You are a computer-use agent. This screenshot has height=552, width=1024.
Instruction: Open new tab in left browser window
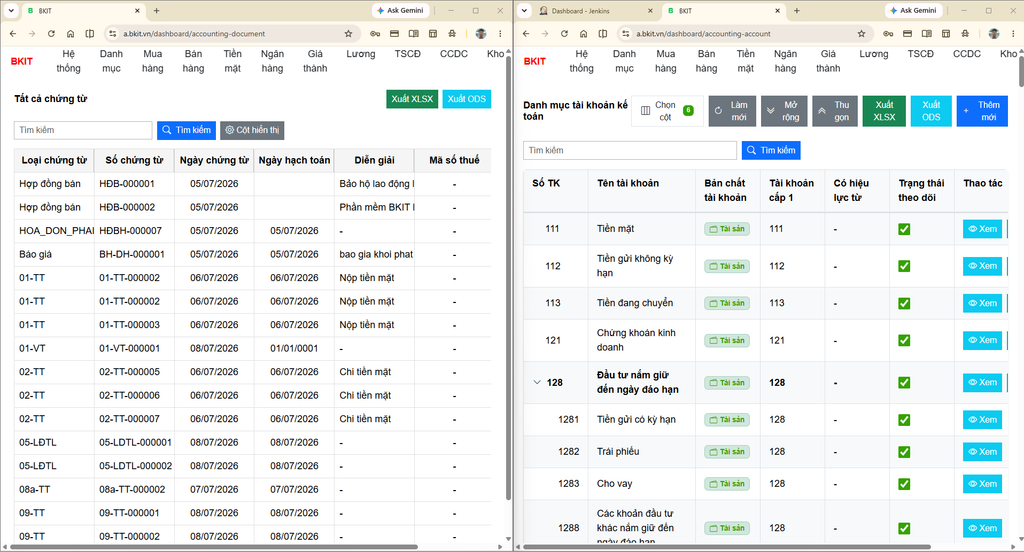(x=156, y=10)
